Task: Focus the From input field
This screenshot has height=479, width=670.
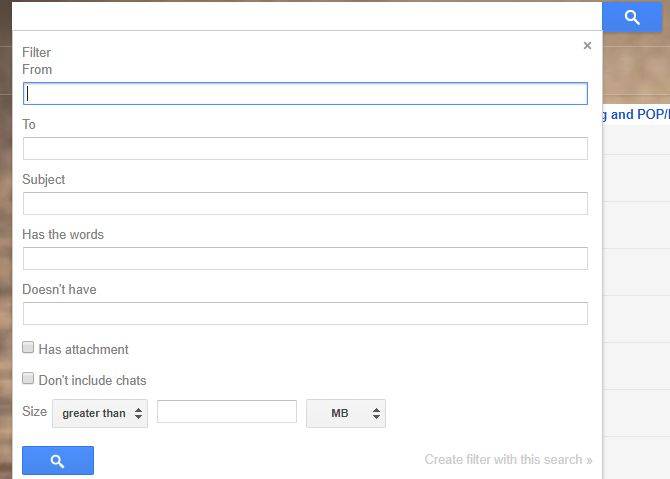Action: tap(305, 94)
